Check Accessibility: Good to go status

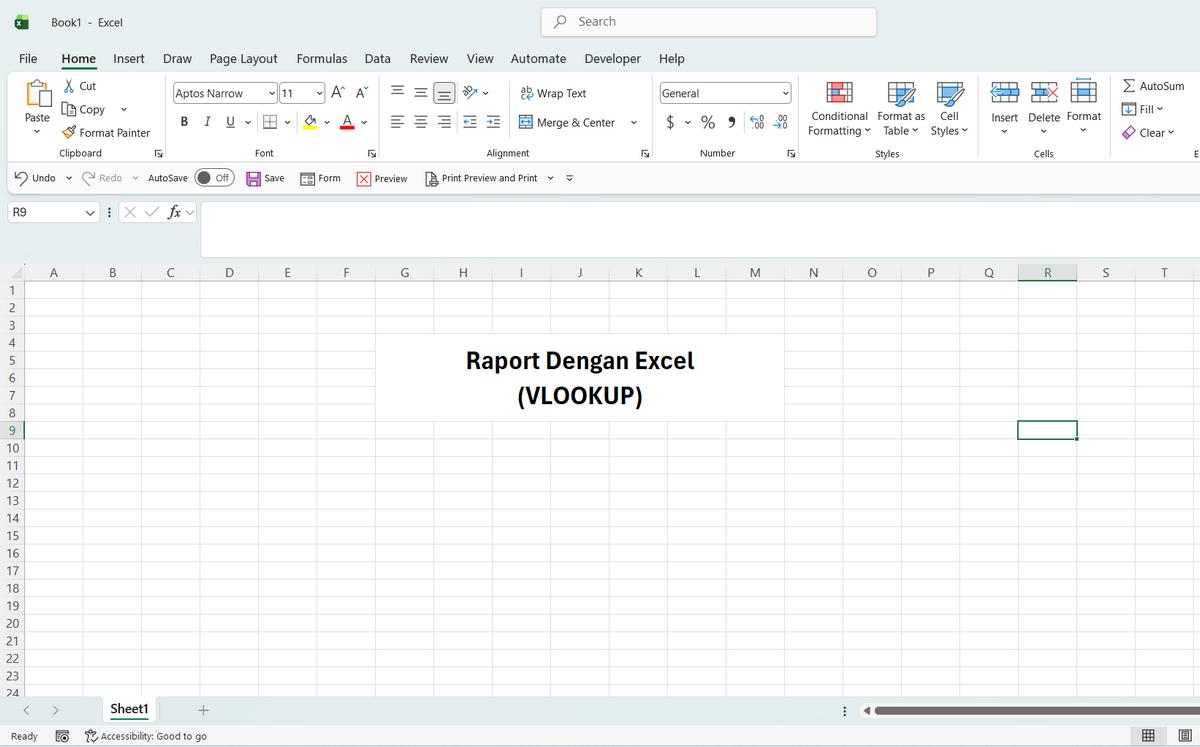point(146,735)
